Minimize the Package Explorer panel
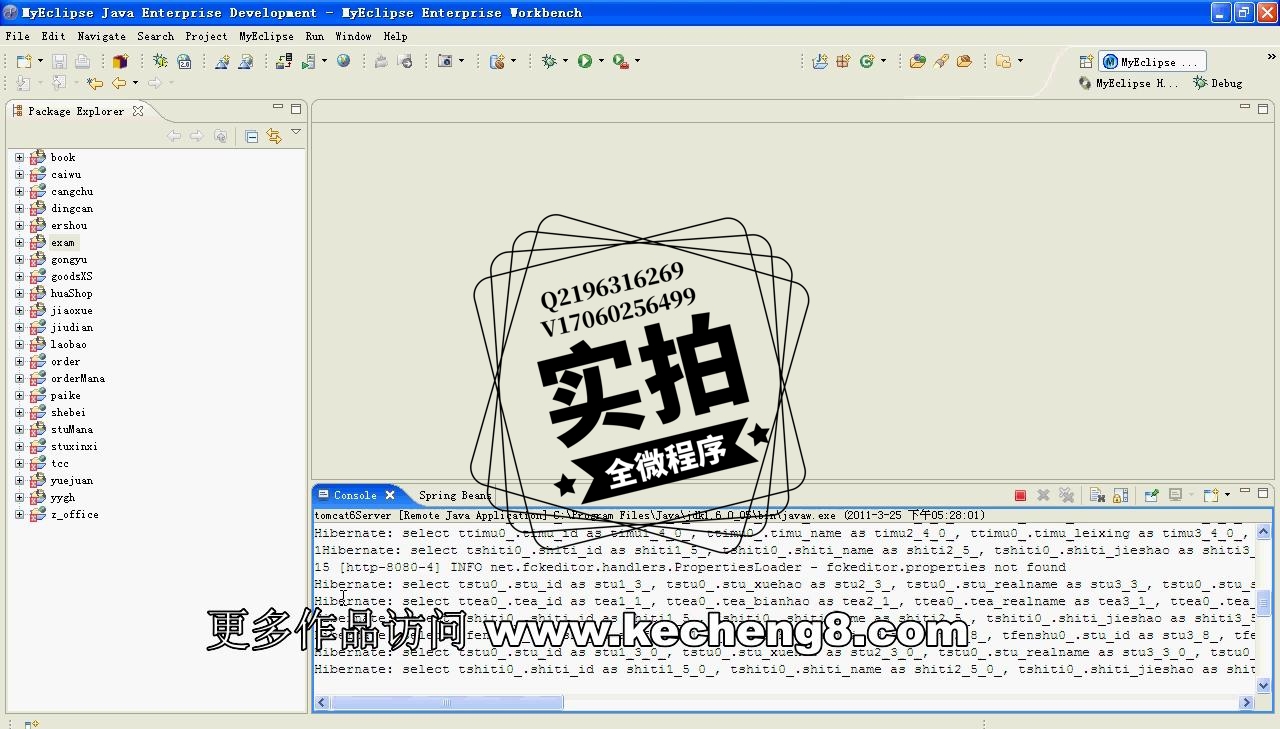This screenshot has width=1280, height=729. click(278, 108)
